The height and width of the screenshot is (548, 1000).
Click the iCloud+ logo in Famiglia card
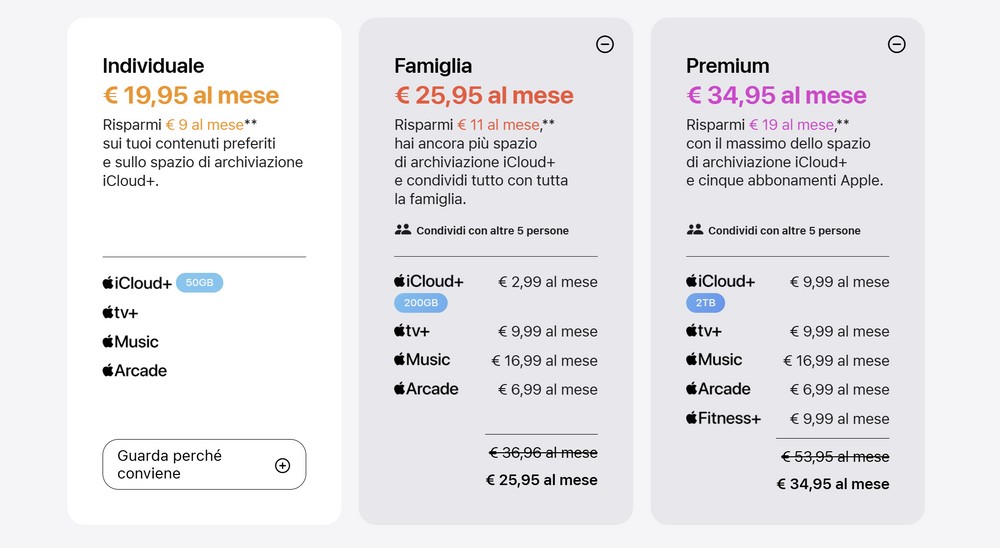429,281
